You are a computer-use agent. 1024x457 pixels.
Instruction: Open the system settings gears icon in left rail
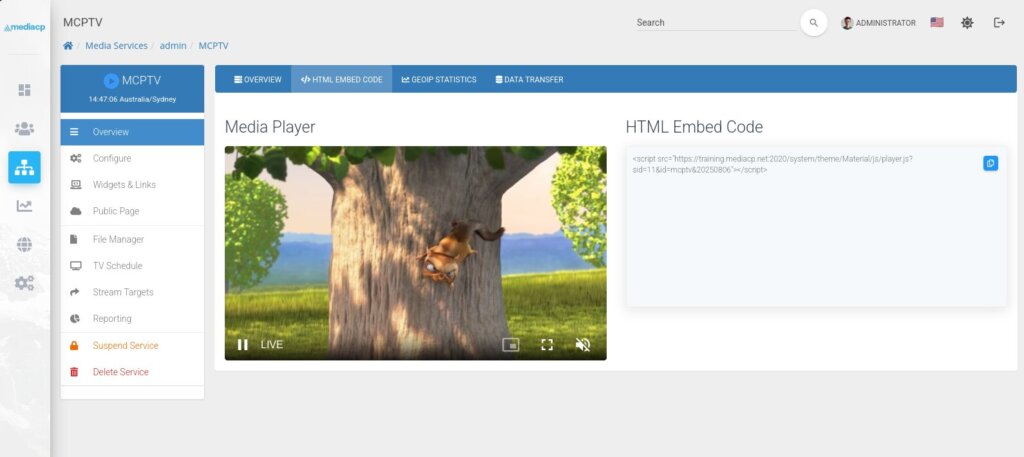click(24, 283)
